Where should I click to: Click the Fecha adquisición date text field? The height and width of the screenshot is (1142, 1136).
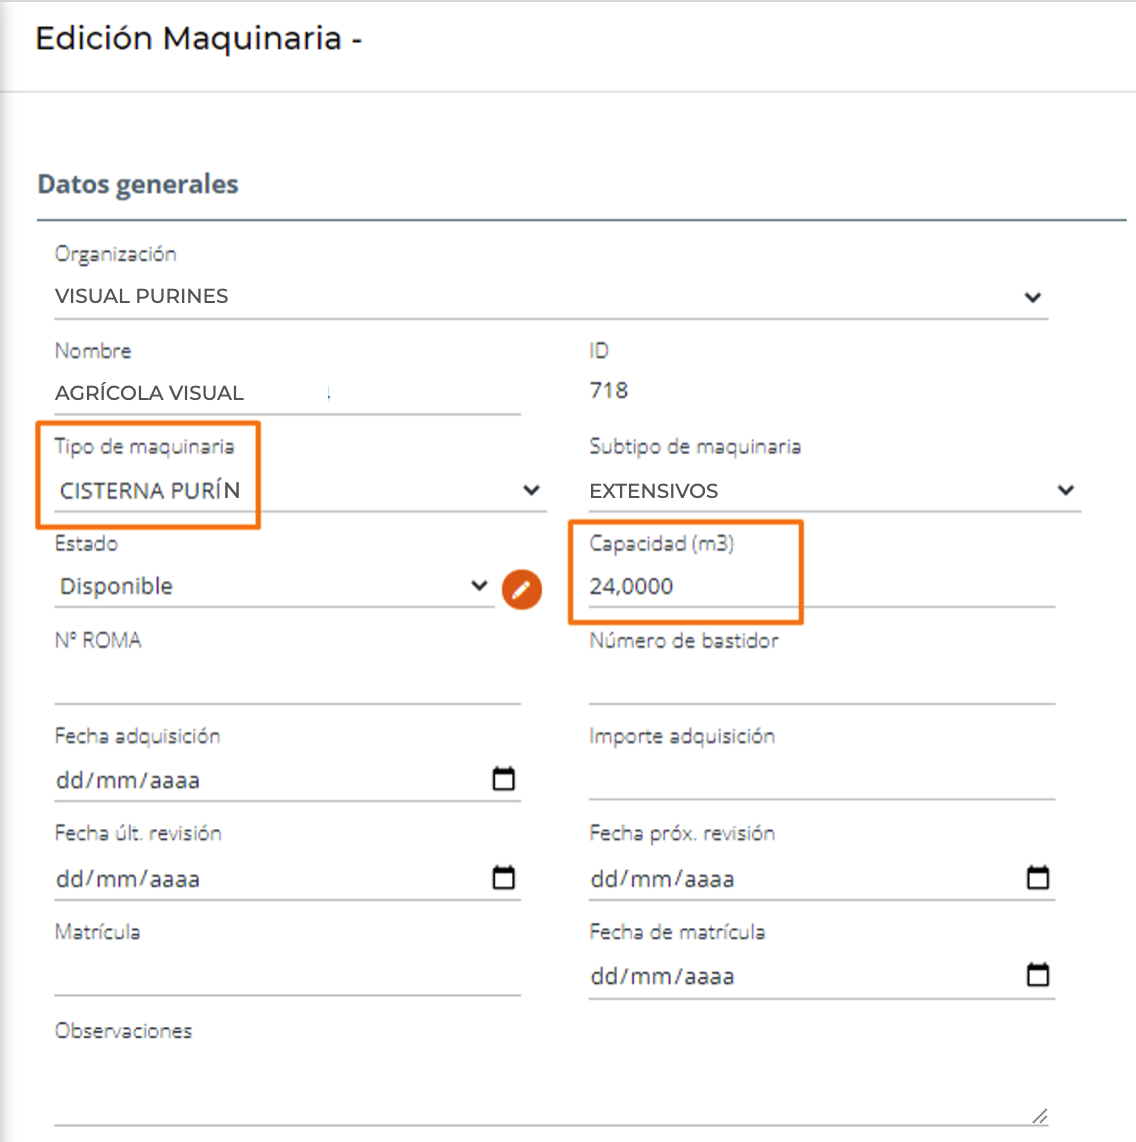(x=128, y=780)
